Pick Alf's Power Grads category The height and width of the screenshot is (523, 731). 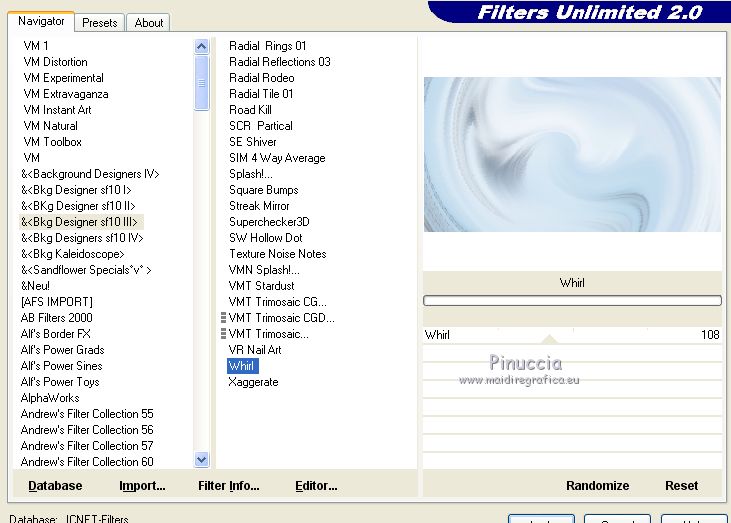coord(62,350)
